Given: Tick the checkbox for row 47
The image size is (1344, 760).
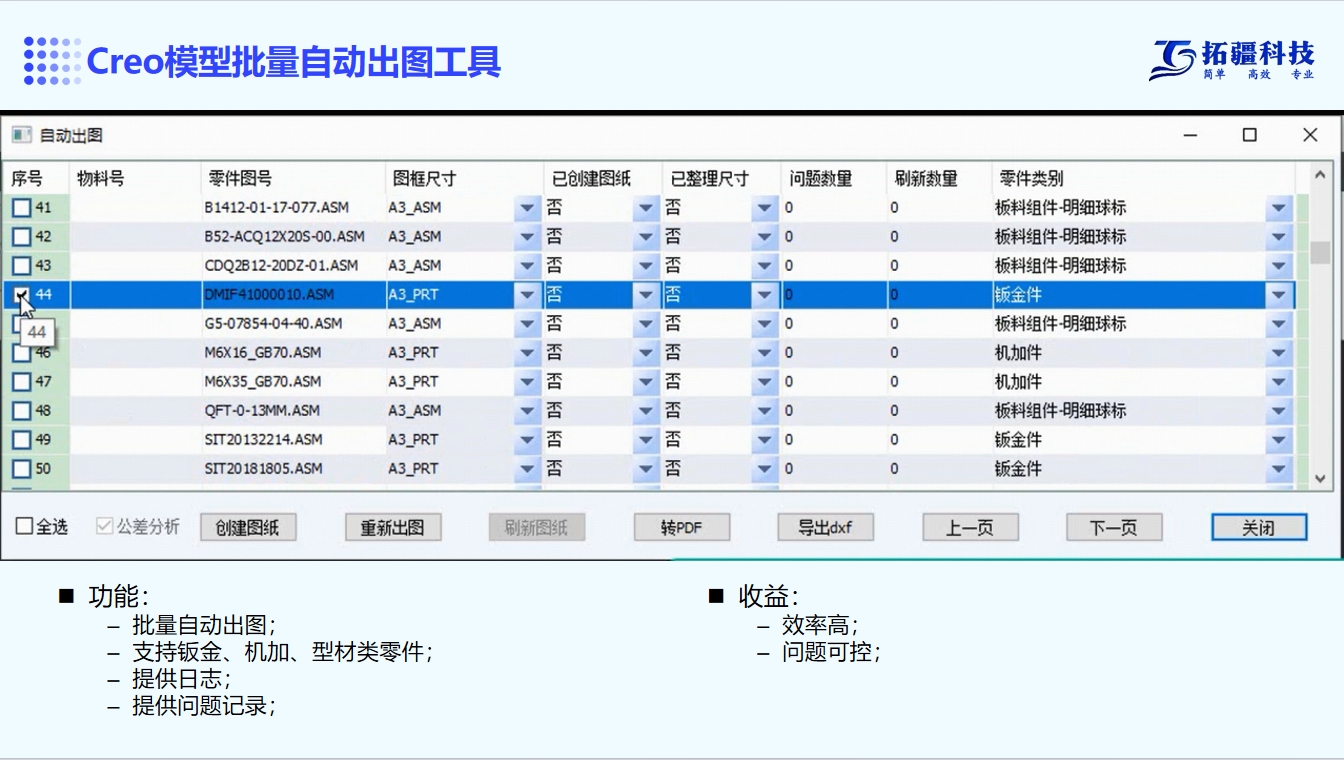Looking at the screenshot, I should (21, 382).
